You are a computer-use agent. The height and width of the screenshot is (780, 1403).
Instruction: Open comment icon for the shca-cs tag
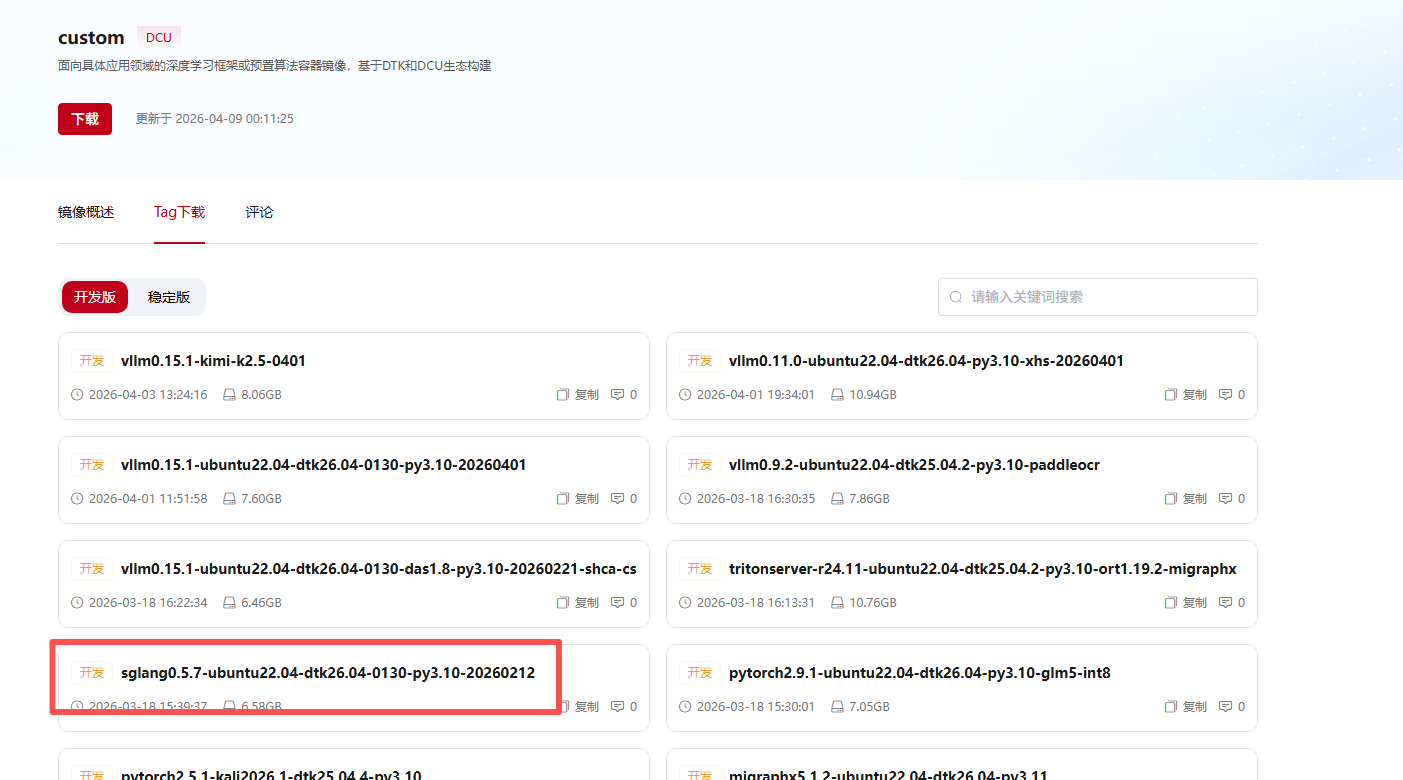point(617,603)
